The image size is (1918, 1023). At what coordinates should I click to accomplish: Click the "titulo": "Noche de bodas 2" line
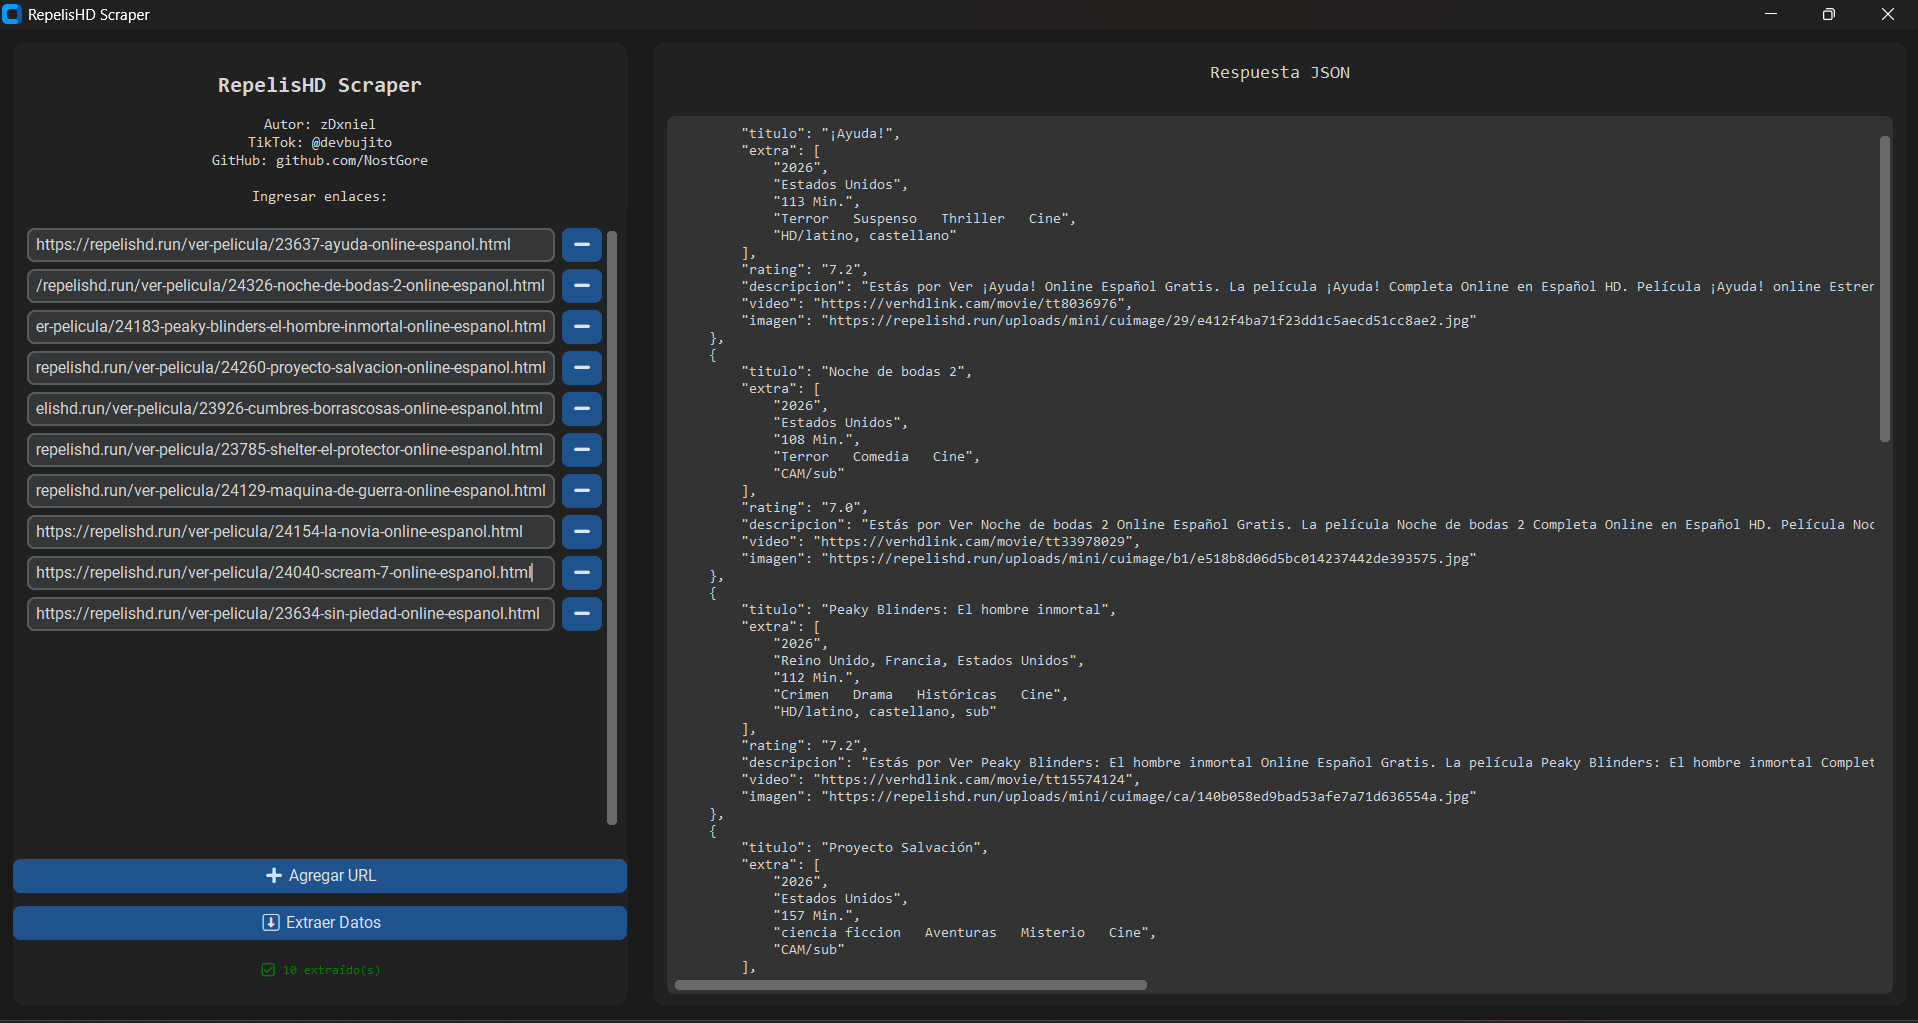click(x=856, y=372)
